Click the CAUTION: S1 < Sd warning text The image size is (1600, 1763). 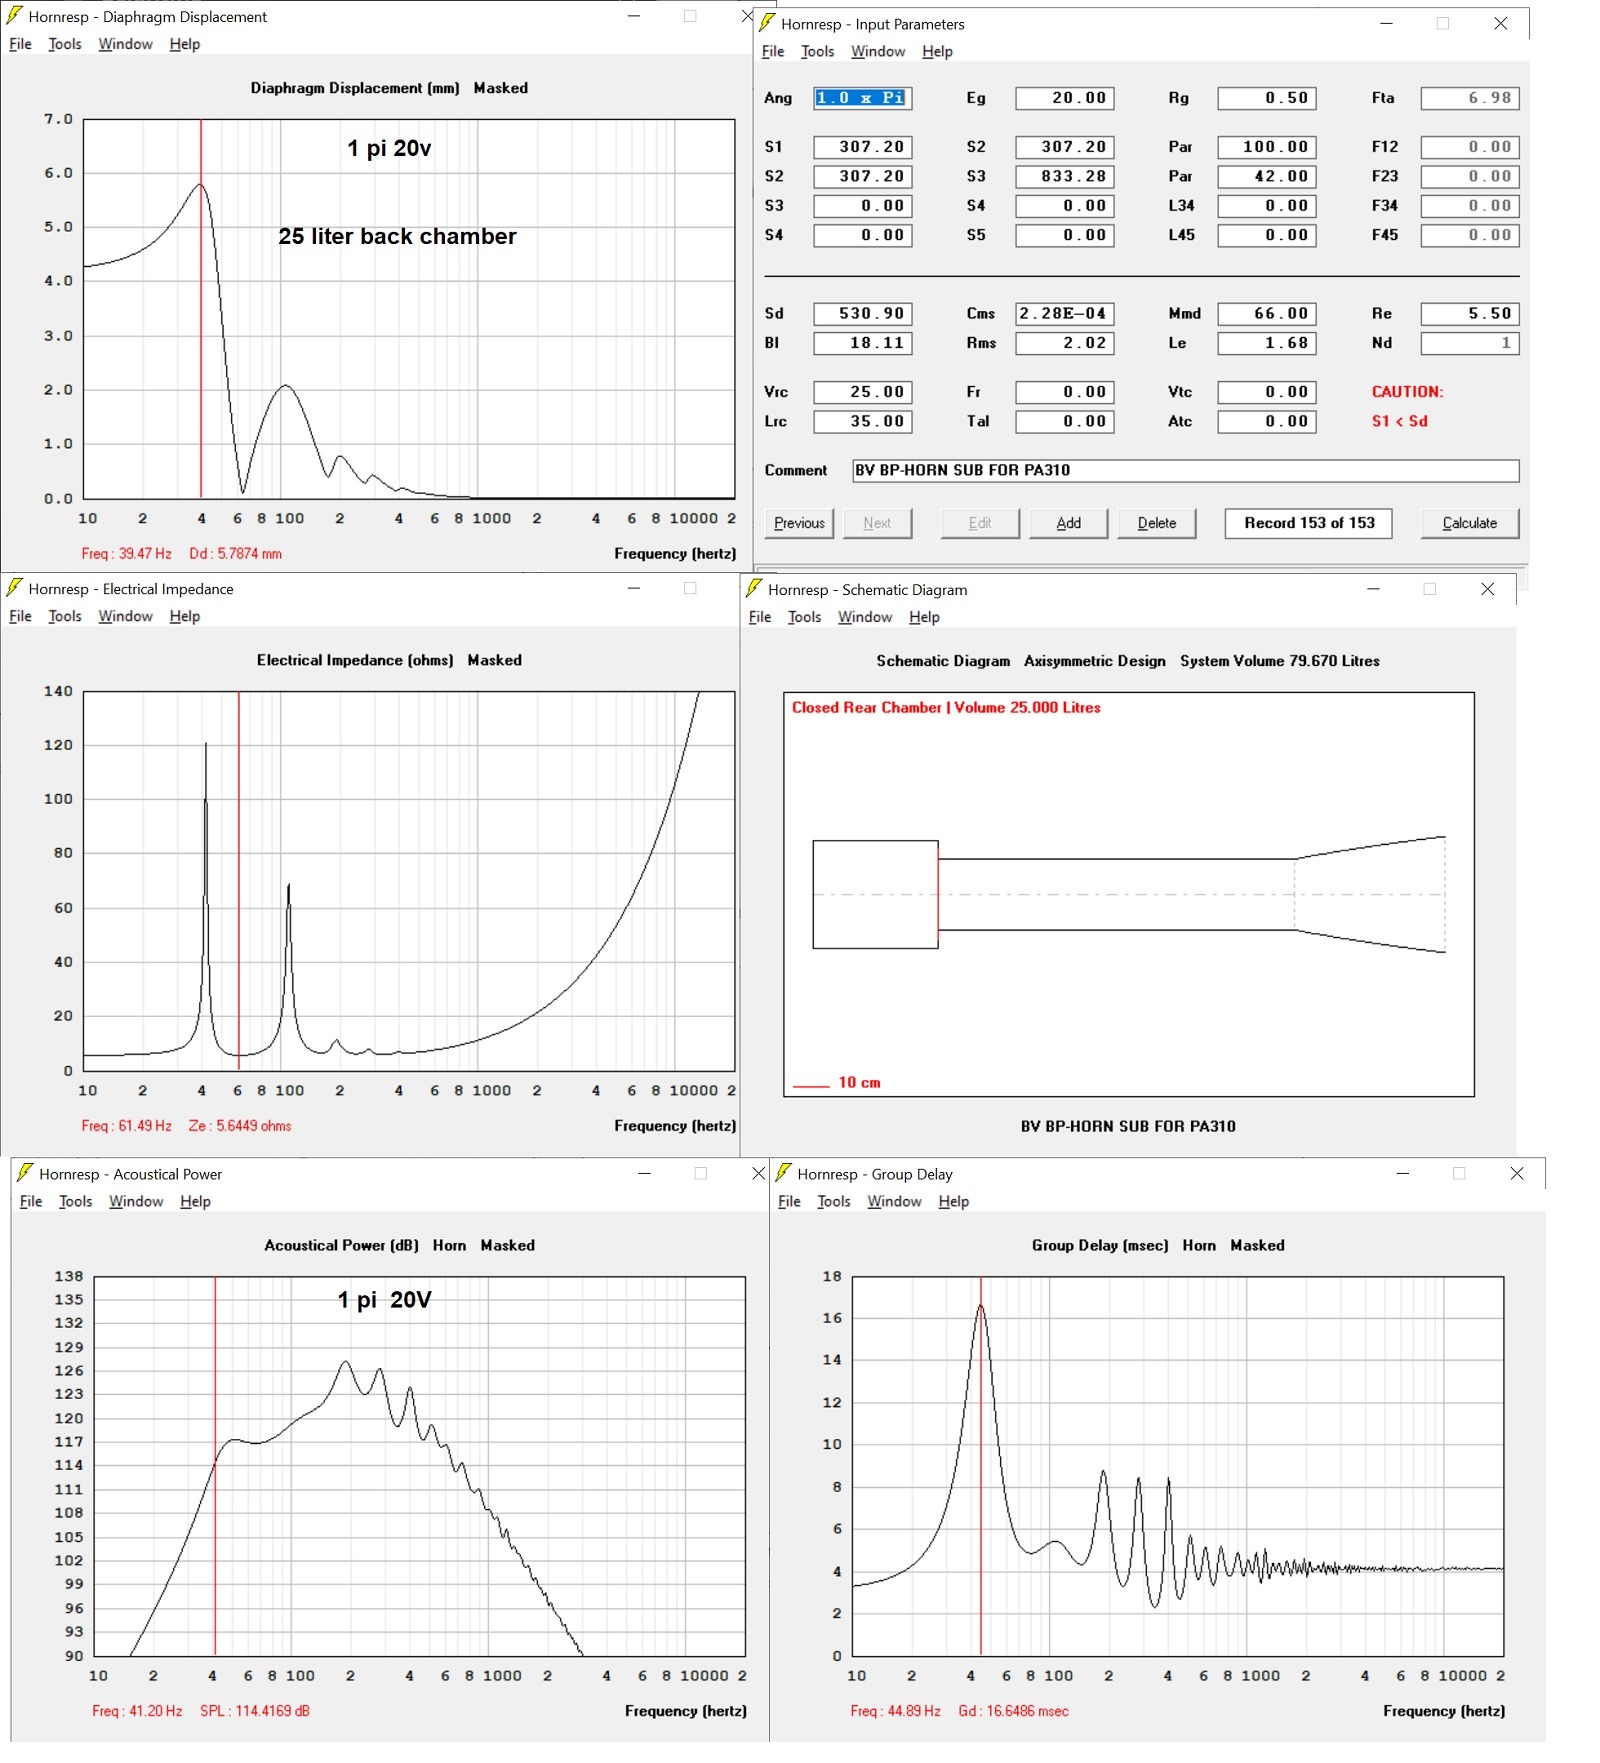coord(1407,406)
